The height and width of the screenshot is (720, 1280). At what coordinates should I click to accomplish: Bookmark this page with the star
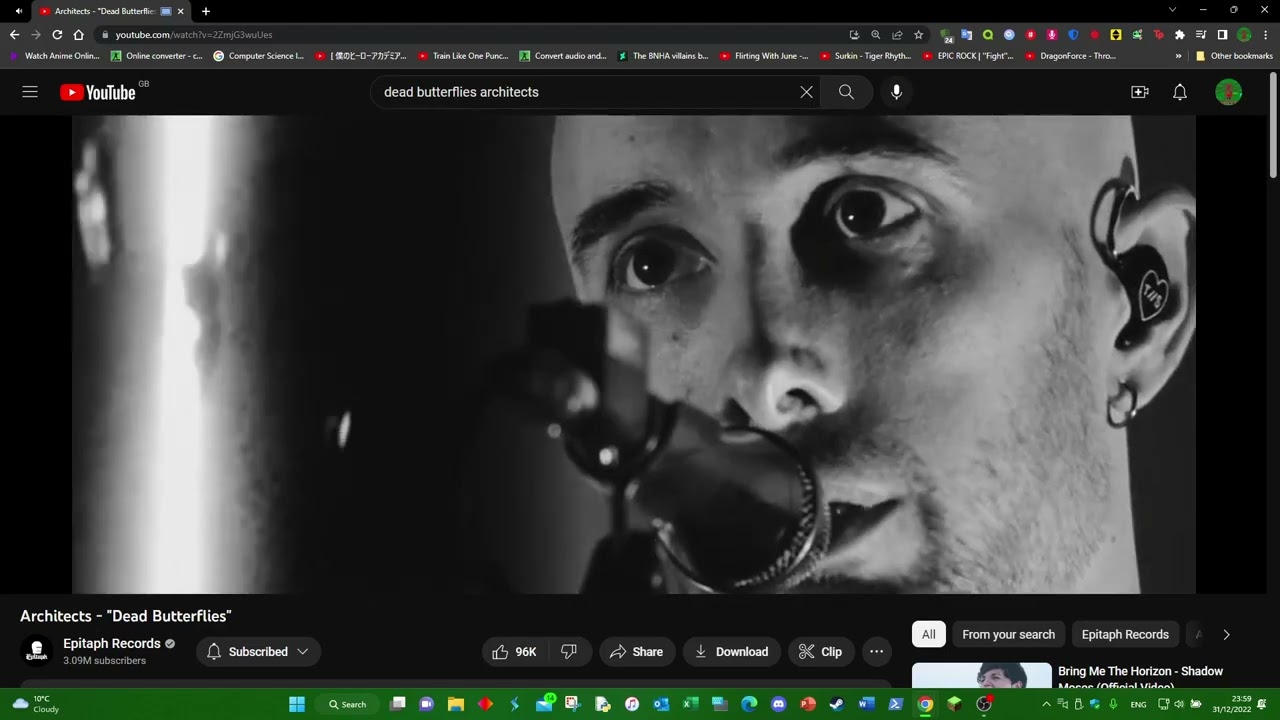(919, 34)
